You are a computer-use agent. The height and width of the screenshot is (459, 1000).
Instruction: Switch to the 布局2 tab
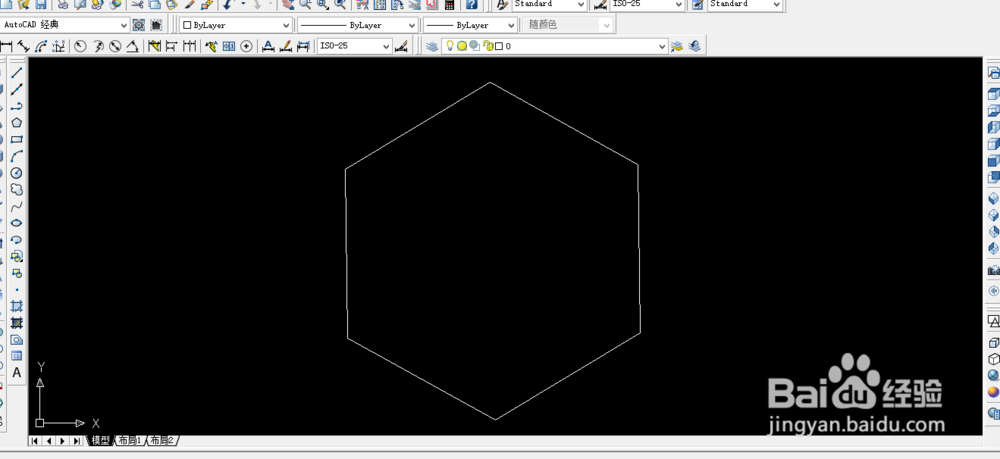tap(162, 441)
